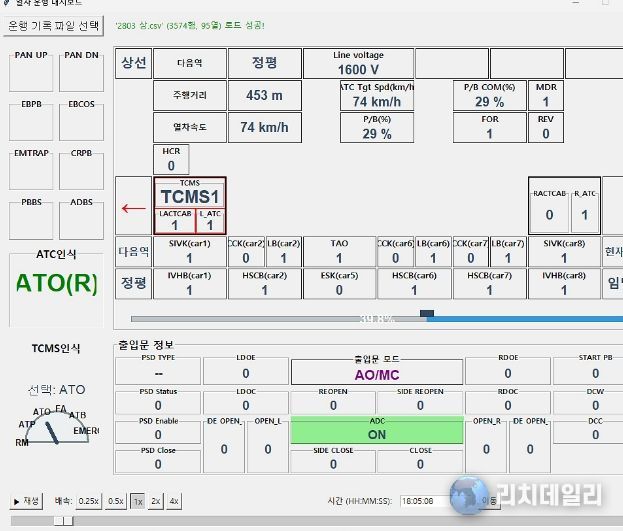623x531 pixels.
Task: Click the green ATO(R) recognition display
Action: tap(56, 283)
